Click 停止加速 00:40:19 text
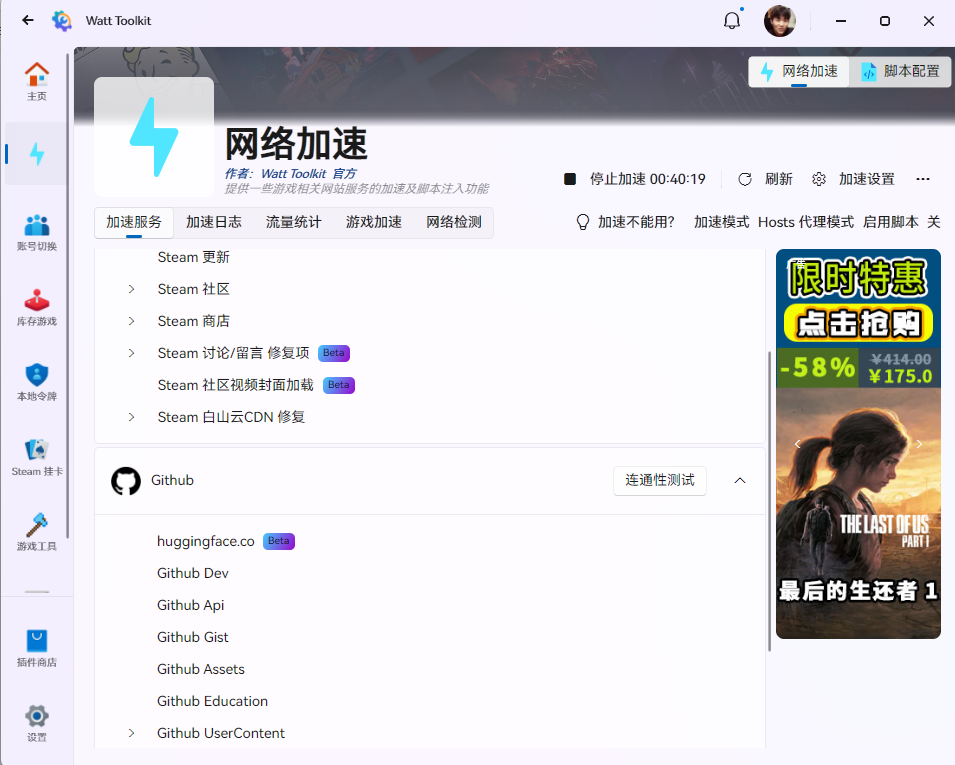This screenshot has height=765, width=955. (648, 179)
